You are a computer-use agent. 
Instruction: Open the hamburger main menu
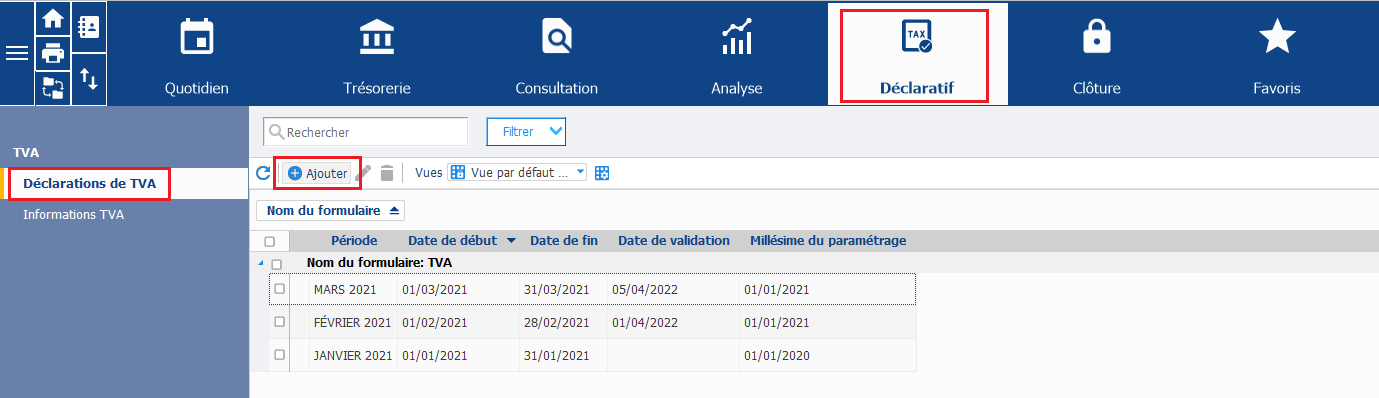17,53
